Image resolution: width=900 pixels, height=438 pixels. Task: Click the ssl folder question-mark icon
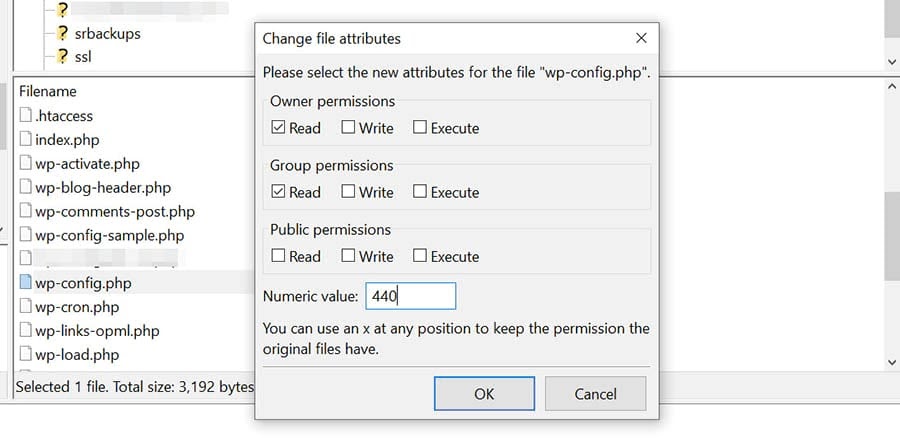tap(62, 57)
